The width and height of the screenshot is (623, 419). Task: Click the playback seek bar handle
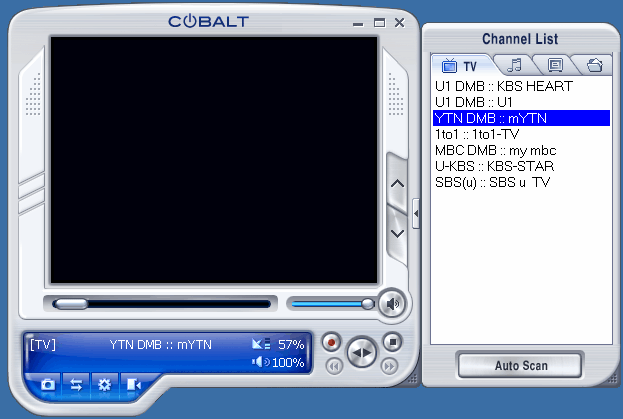(x=70, y=304)
